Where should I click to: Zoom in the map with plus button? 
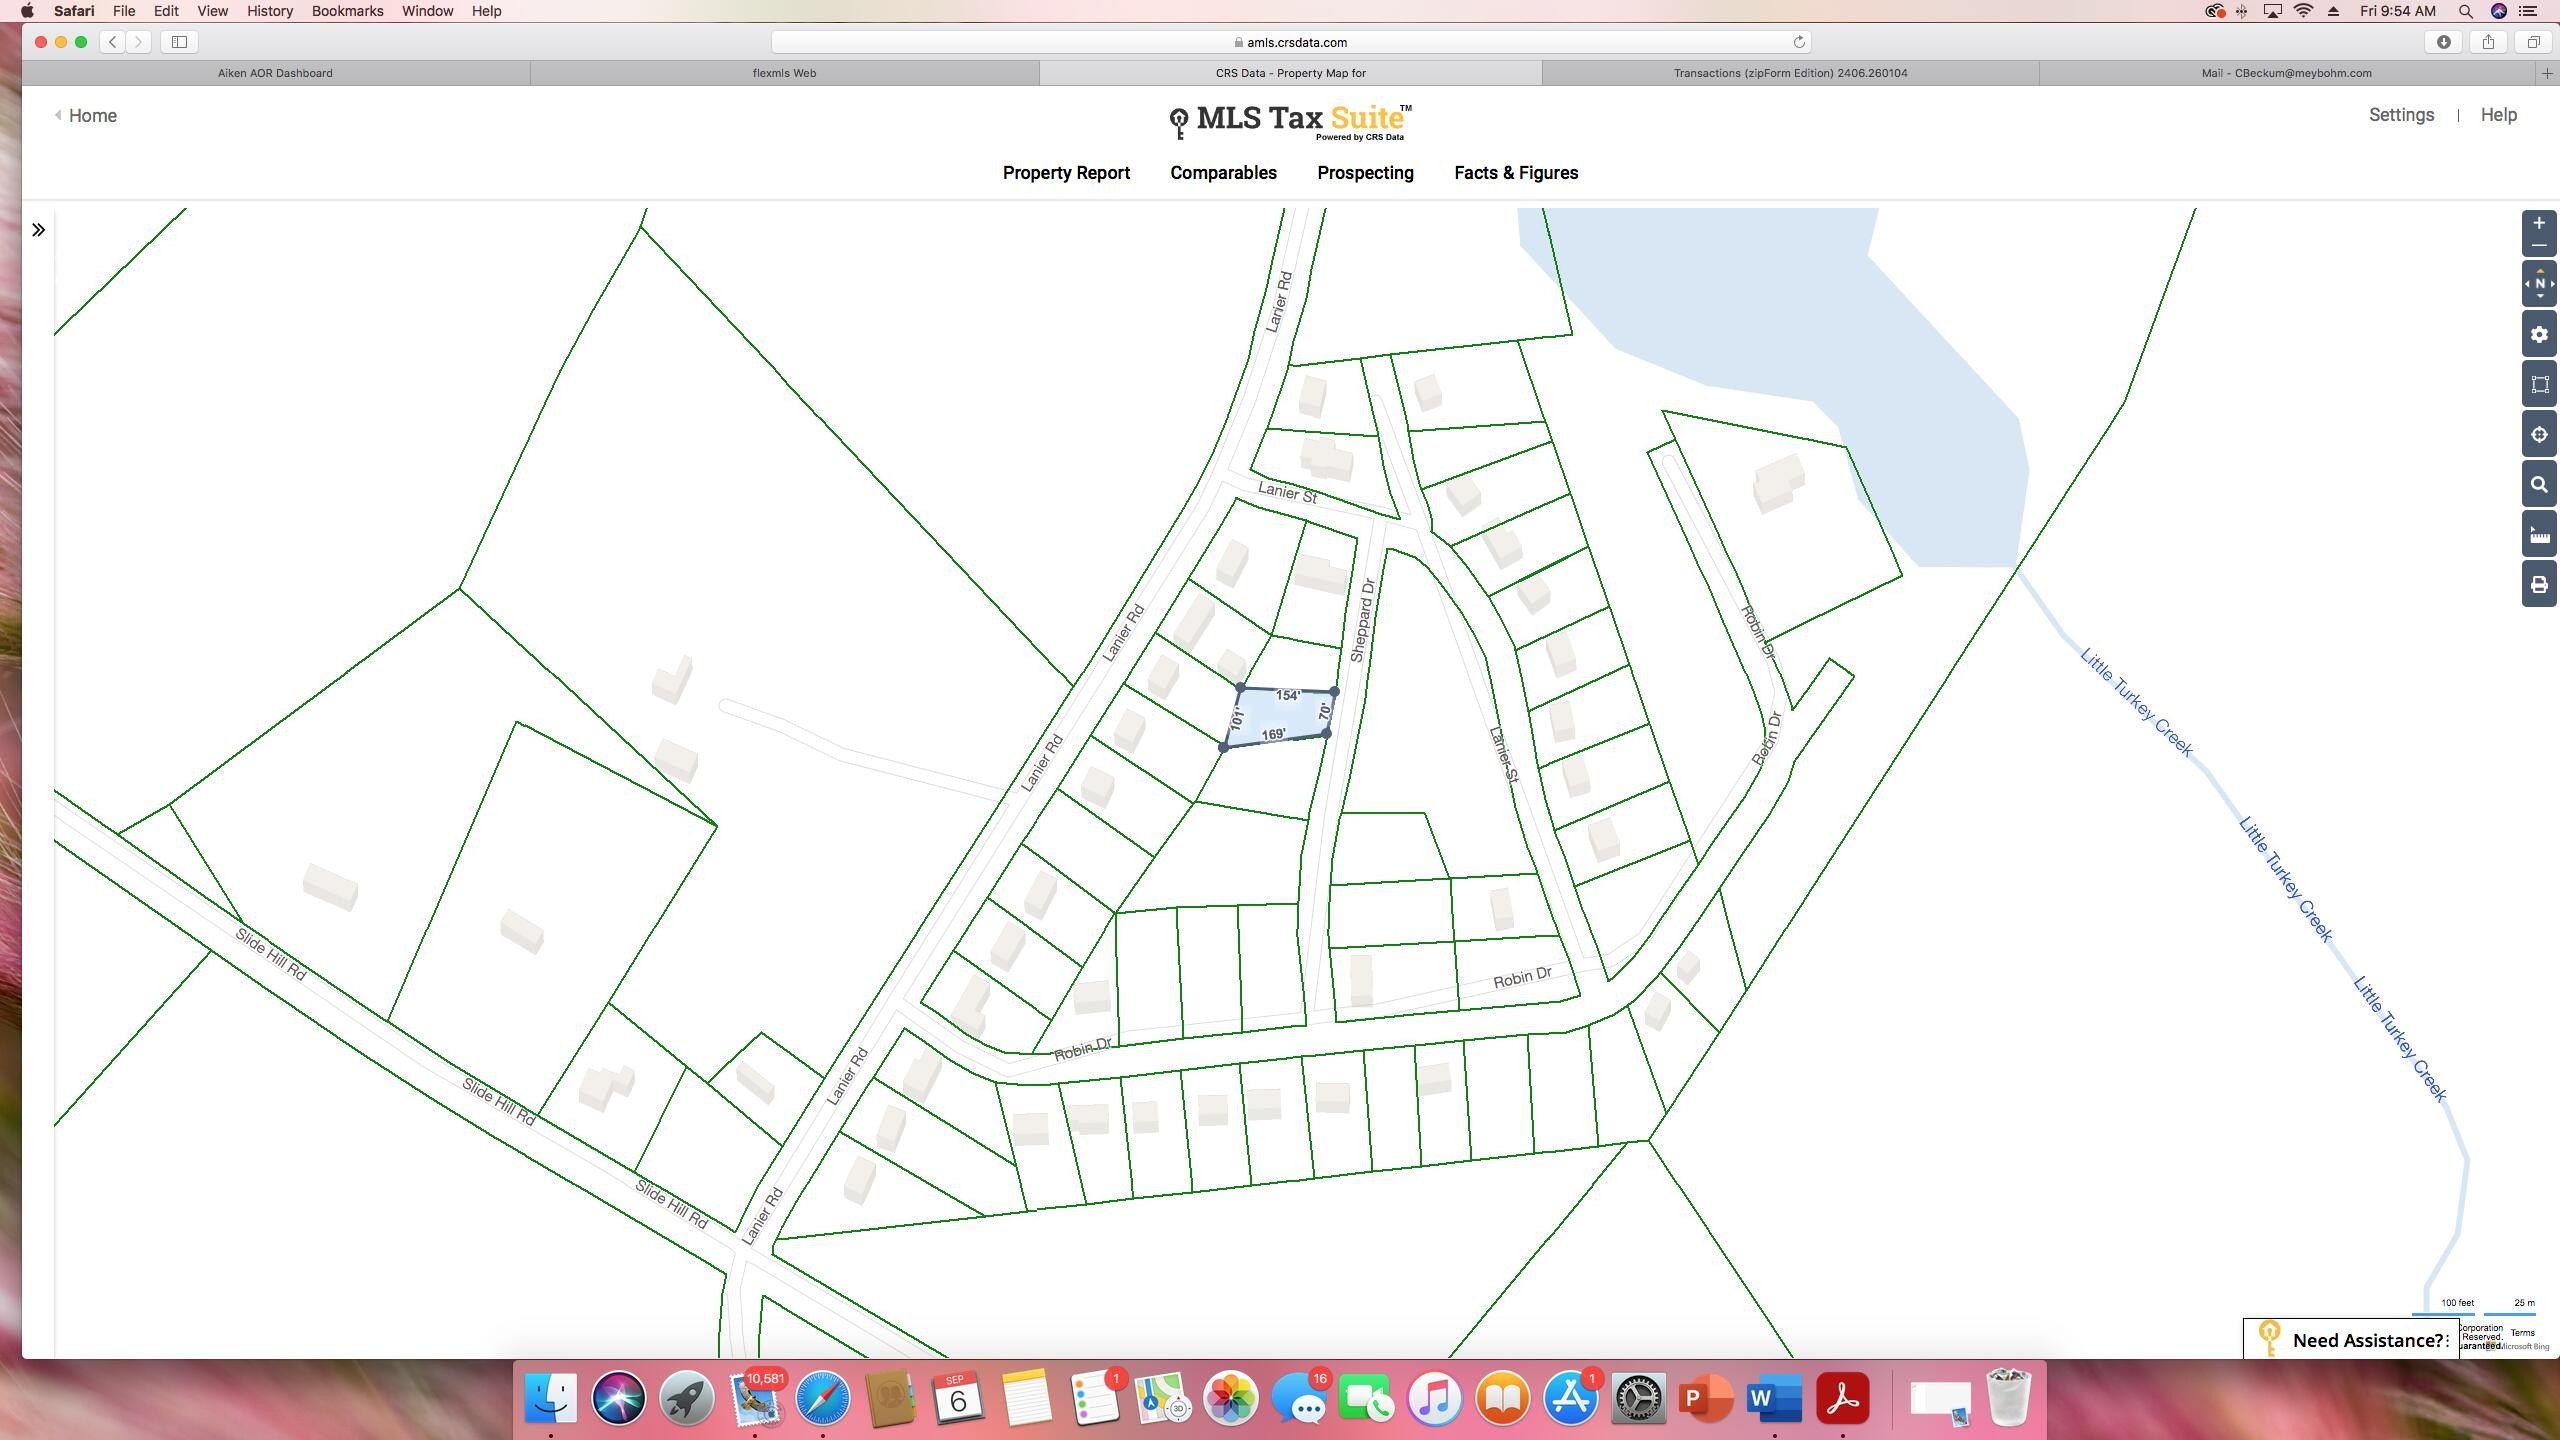(2538, 223)
